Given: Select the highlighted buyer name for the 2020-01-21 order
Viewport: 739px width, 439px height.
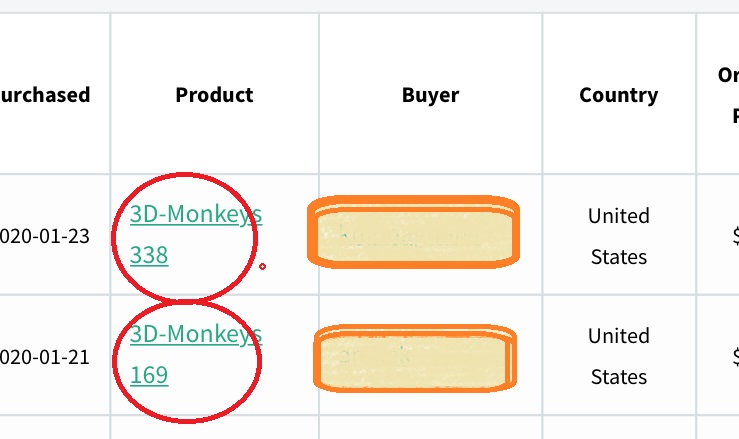Looking at the screenshot, I should point(416,357).
